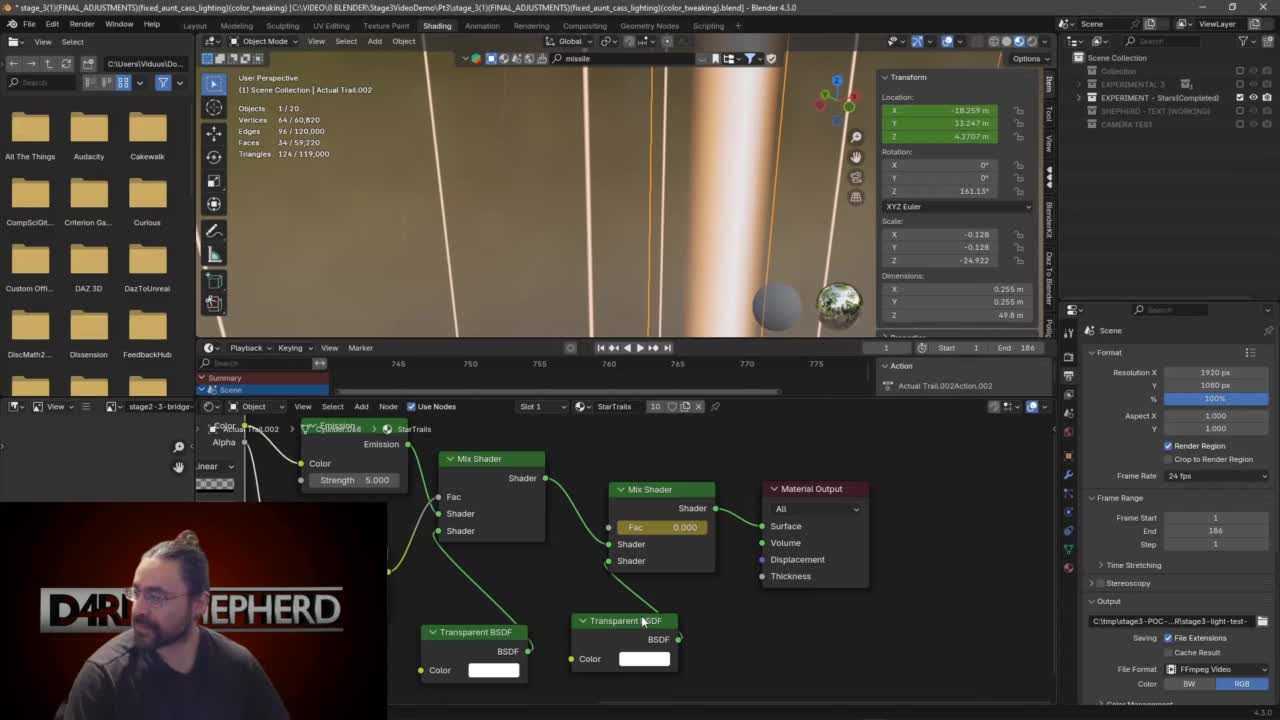Viewport: 1280px width, 720px height.
Task: Hide EXPERIMENT - Stars(Completed) collection with eye icon
Action: pos(1253,98)
